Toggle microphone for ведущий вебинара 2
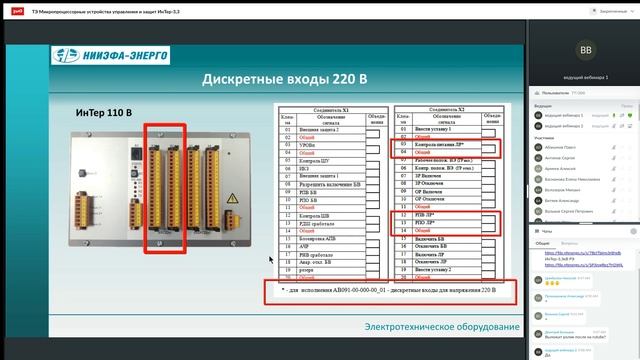The image size is (640, 360). click(x=613, y=126)
